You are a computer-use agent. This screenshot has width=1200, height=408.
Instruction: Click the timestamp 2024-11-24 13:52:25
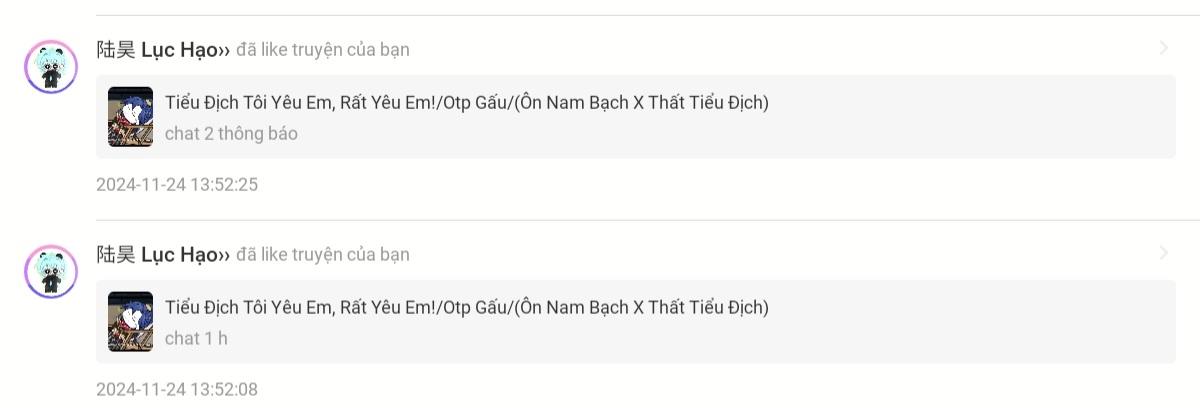(x=177, y=185)
